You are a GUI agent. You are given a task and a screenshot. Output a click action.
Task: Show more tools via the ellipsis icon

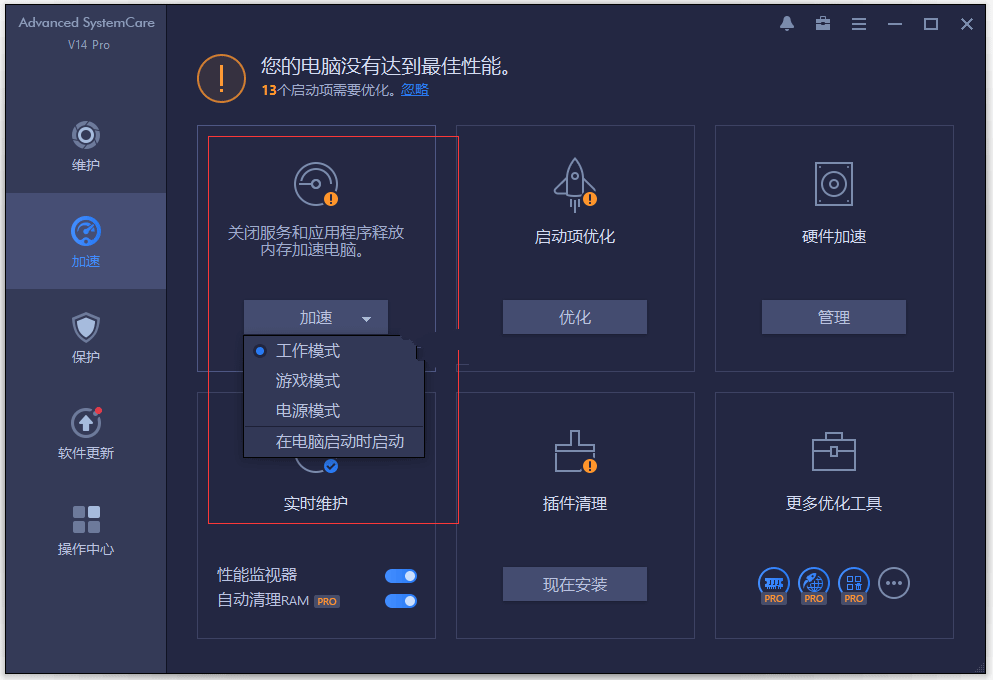click(894, 583)
